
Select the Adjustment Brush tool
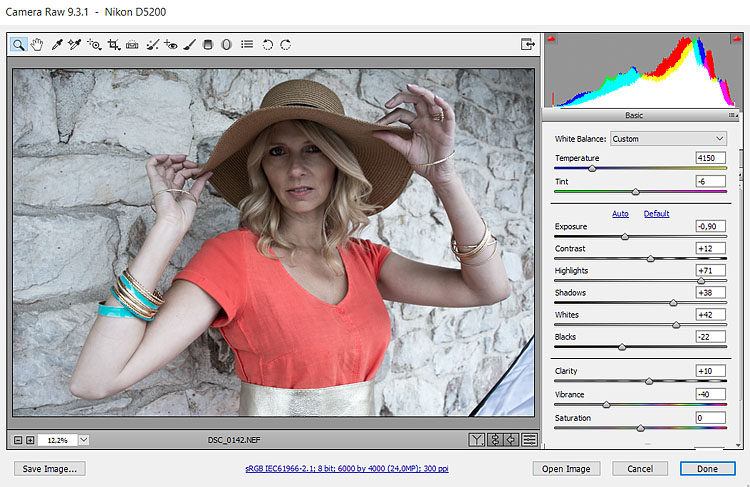189,44
